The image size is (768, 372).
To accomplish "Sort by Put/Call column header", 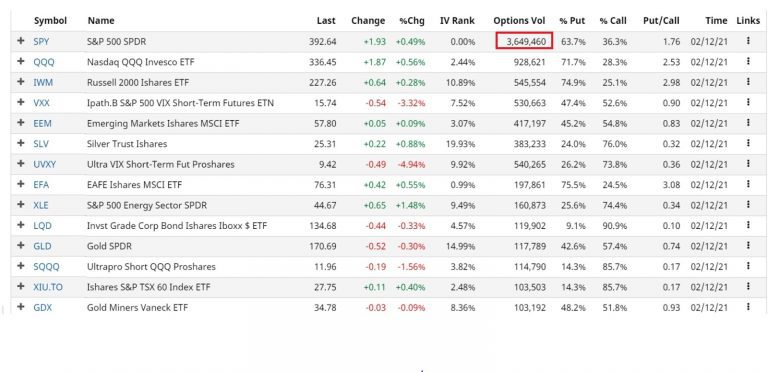I will click(x=661, y=21).
